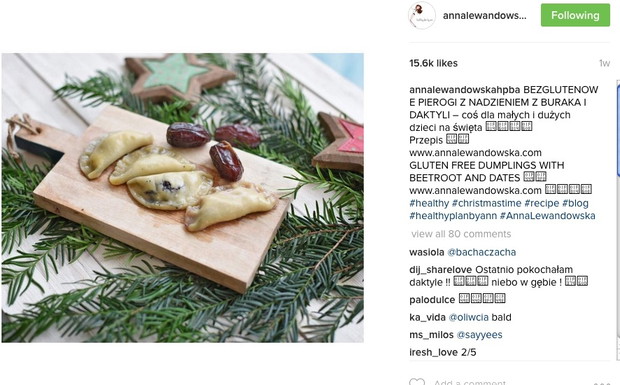Open the more options dots icon

click(602, 383)
